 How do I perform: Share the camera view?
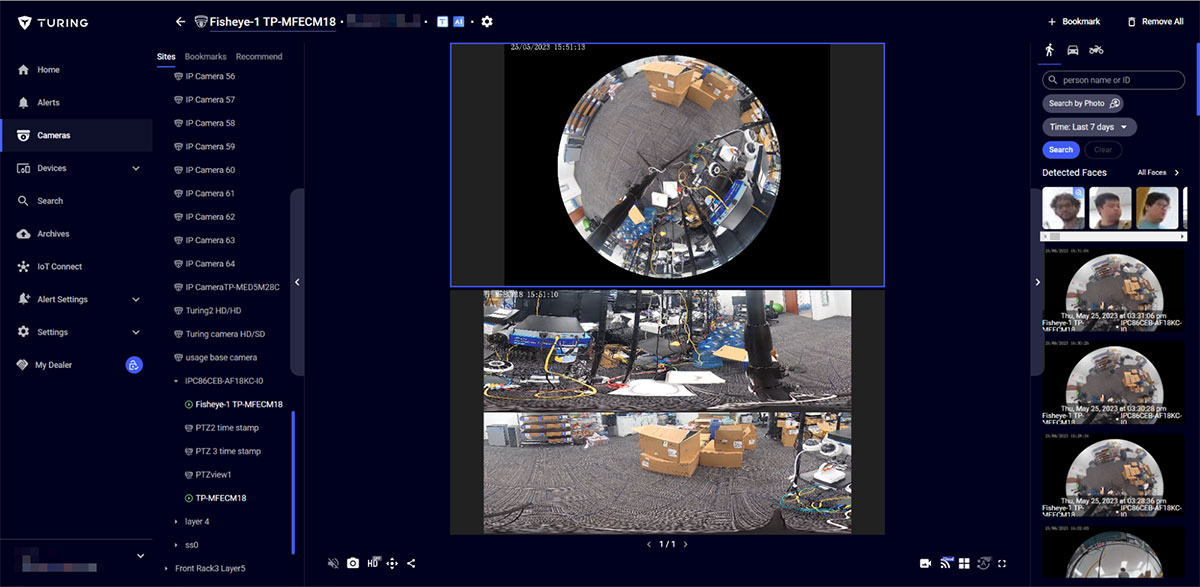[411, 563]
